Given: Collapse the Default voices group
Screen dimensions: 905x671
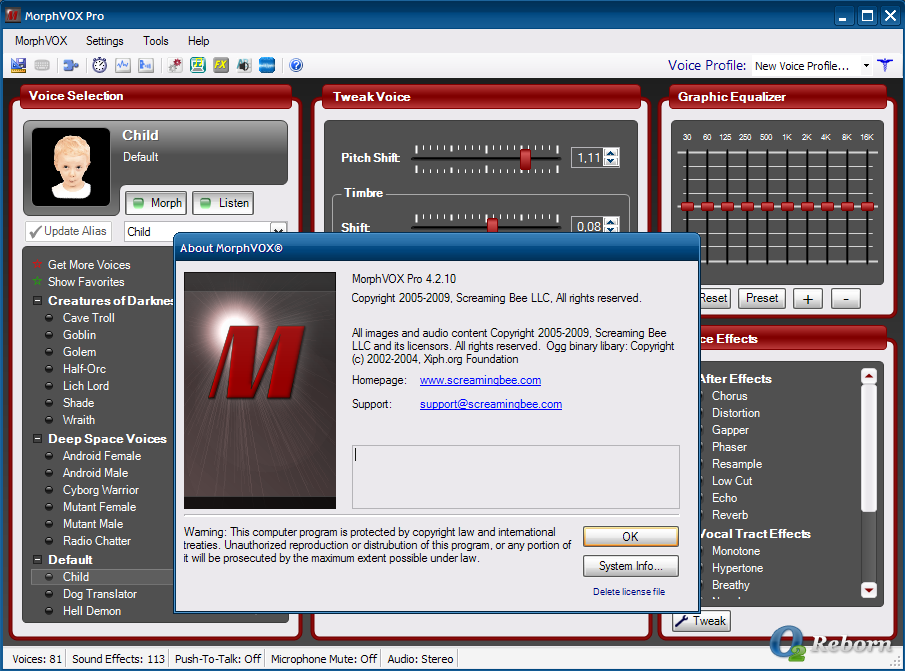Looking at the screenshot, I should [x=38, y=560].
